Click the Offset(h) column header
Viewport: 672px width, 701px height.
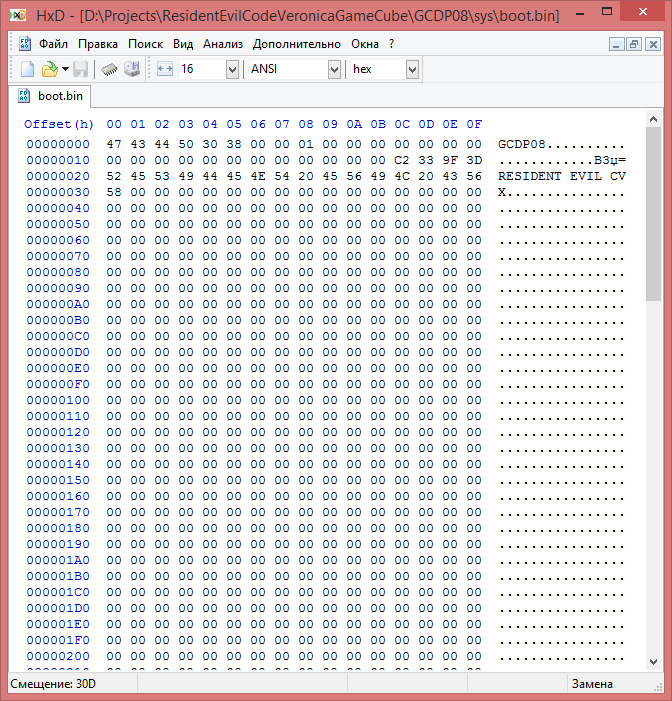59,124
